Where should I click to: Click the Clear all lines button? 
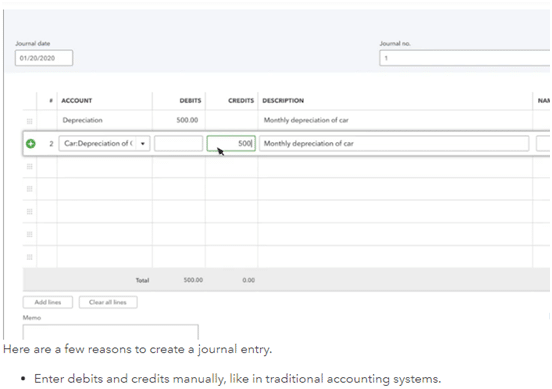108,302
